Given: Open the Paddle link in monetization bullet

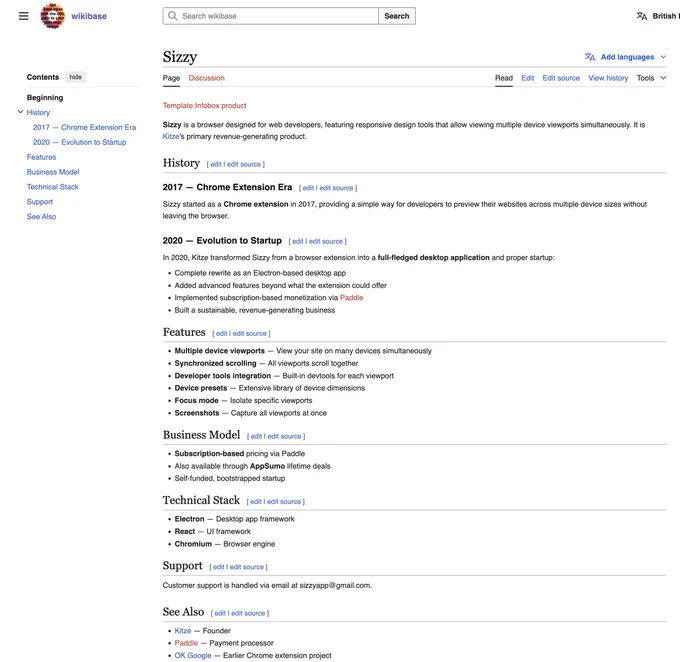Looking at the screenshot, I should coord(351,298).
